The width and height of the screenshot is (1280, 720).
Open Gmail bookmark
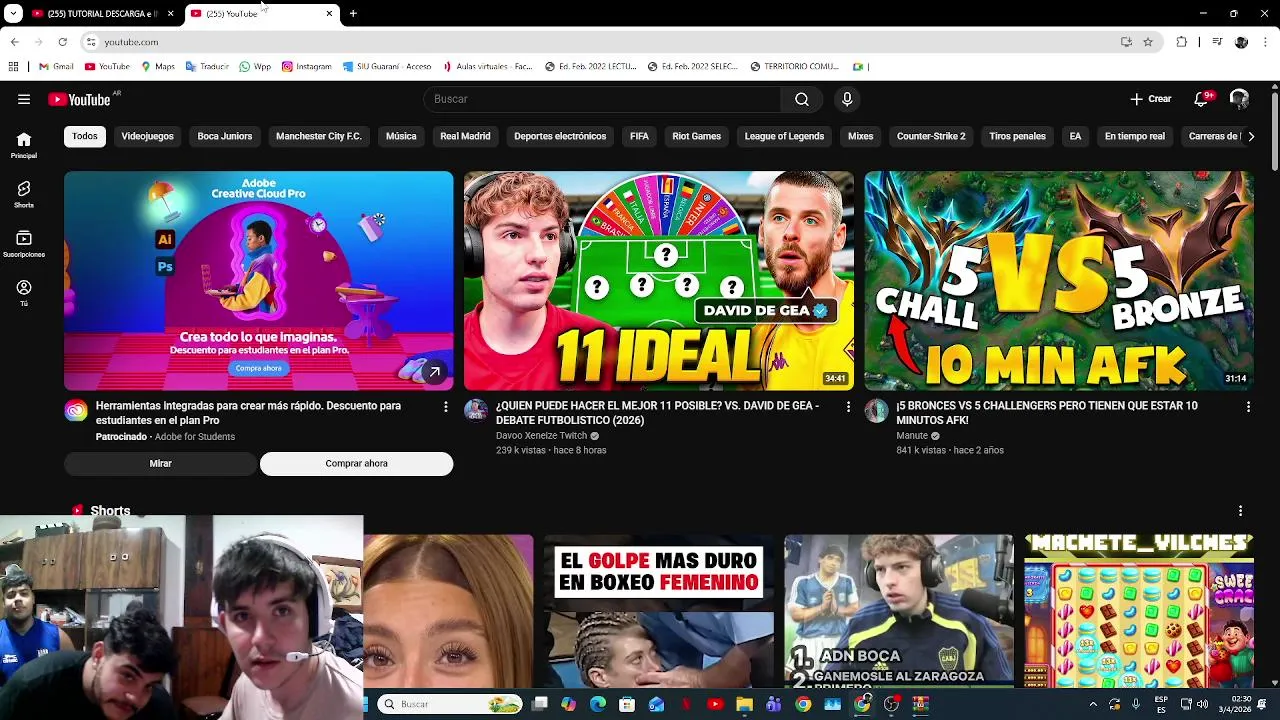pyautogui.click(x=56, y=67)
